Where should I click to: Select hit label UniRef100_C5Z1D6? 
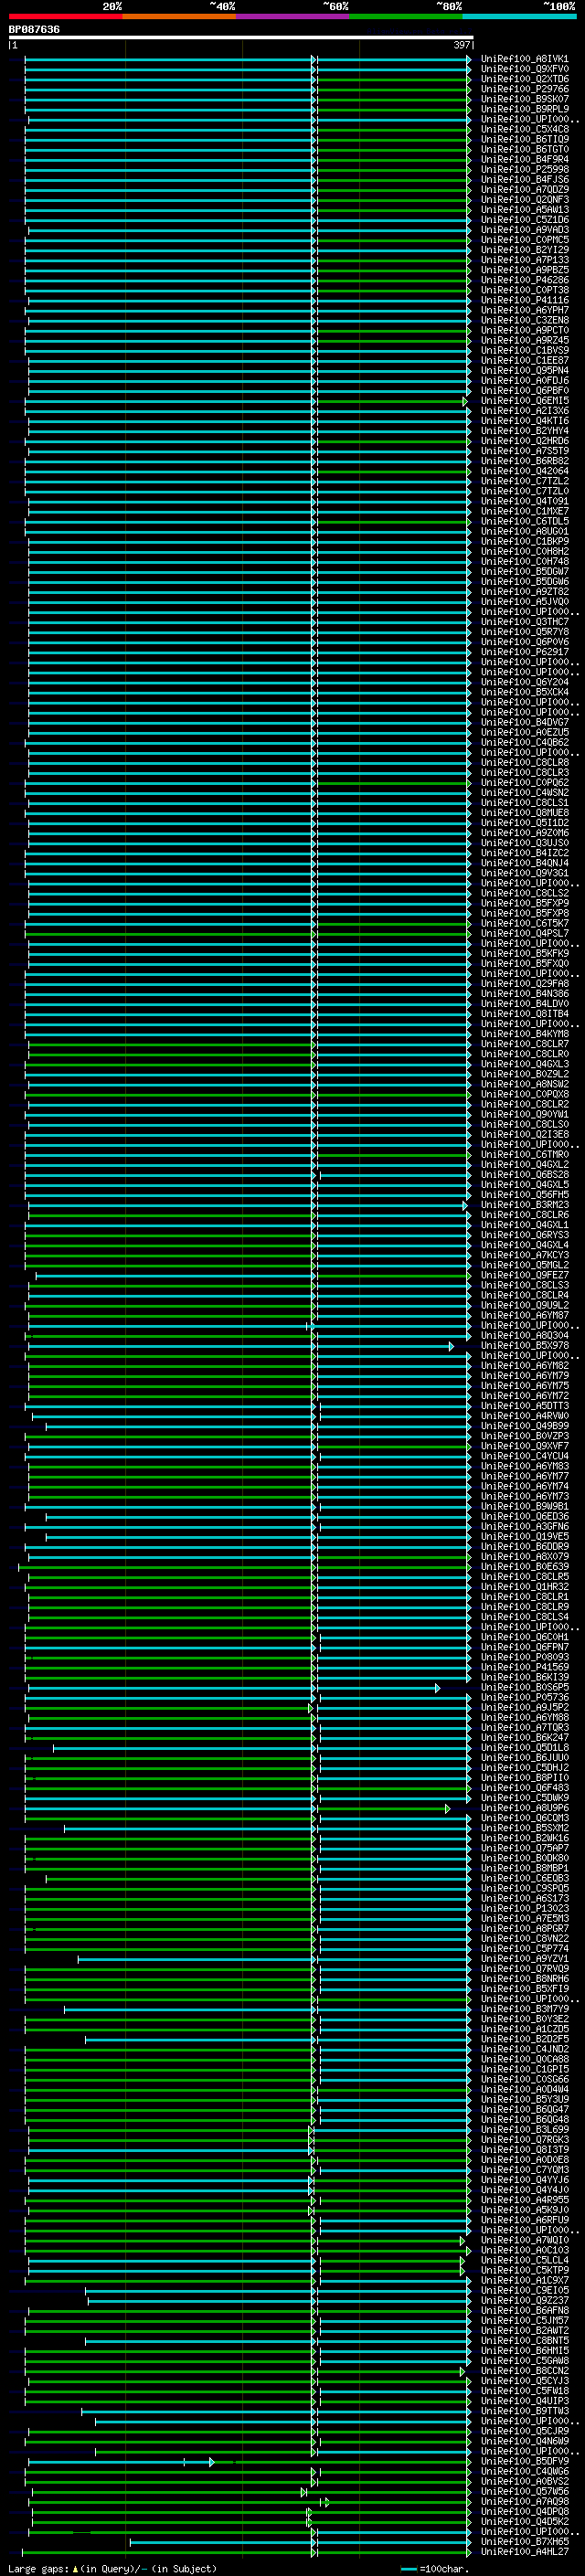(525, 220)
